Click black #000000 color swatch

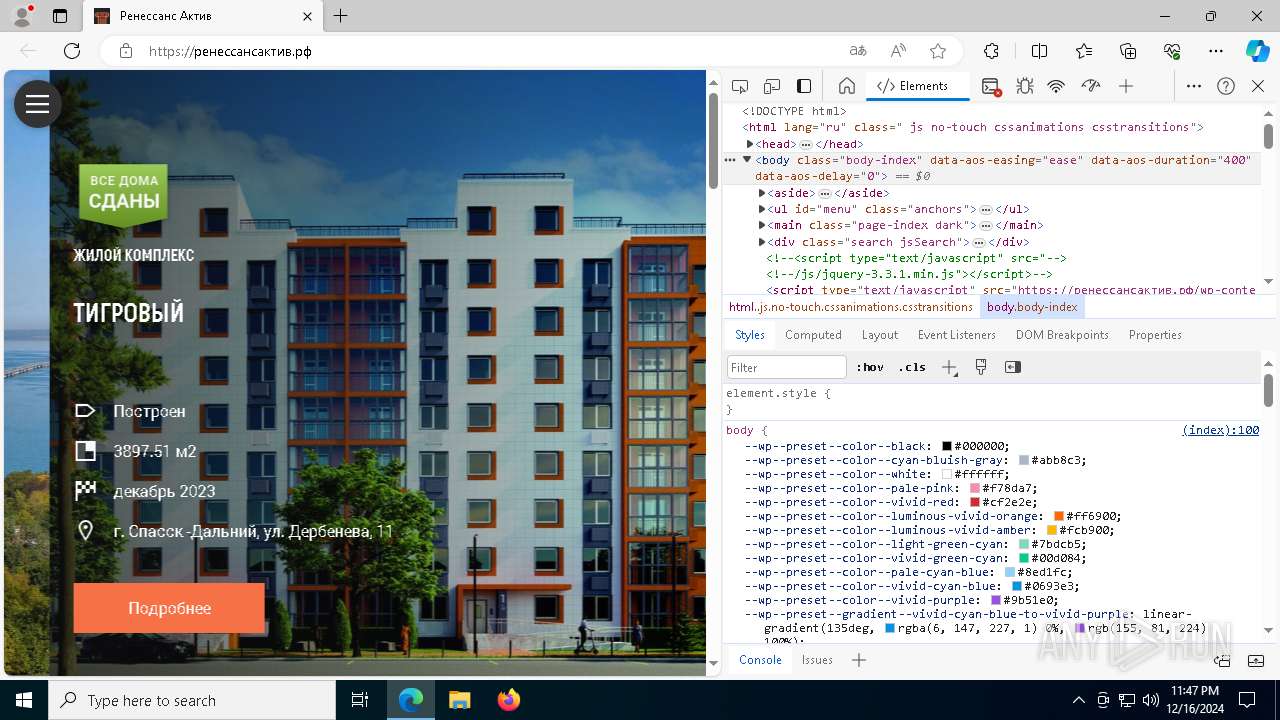pyautogui.click(x=946, y=446)
